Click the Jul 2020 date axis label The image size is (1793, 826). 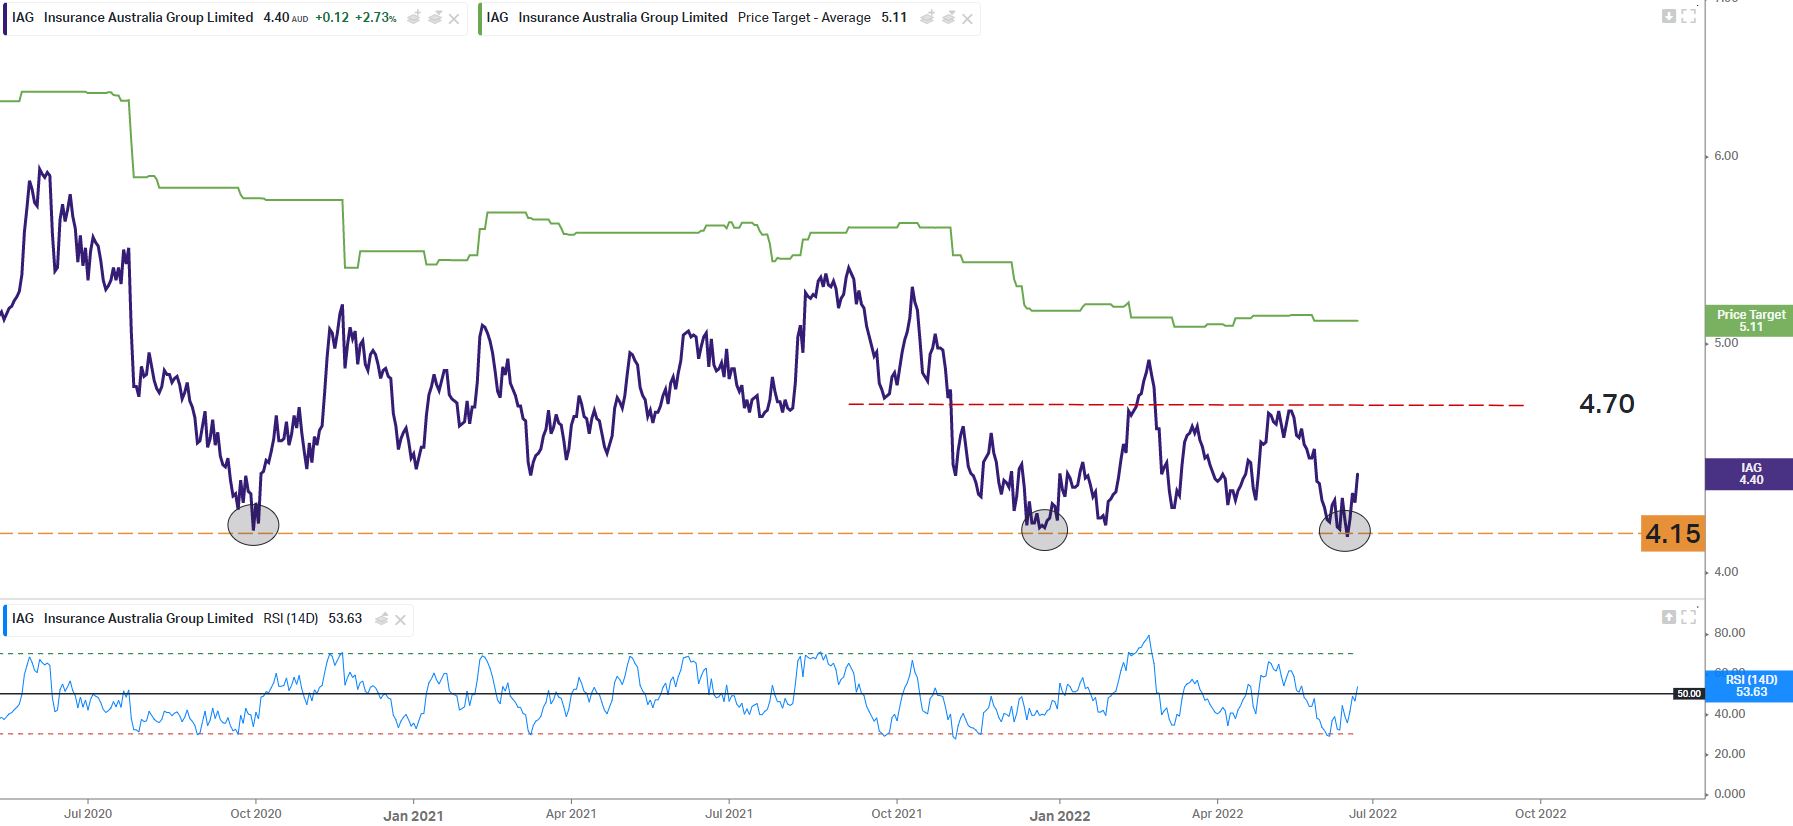pos(88,814)
